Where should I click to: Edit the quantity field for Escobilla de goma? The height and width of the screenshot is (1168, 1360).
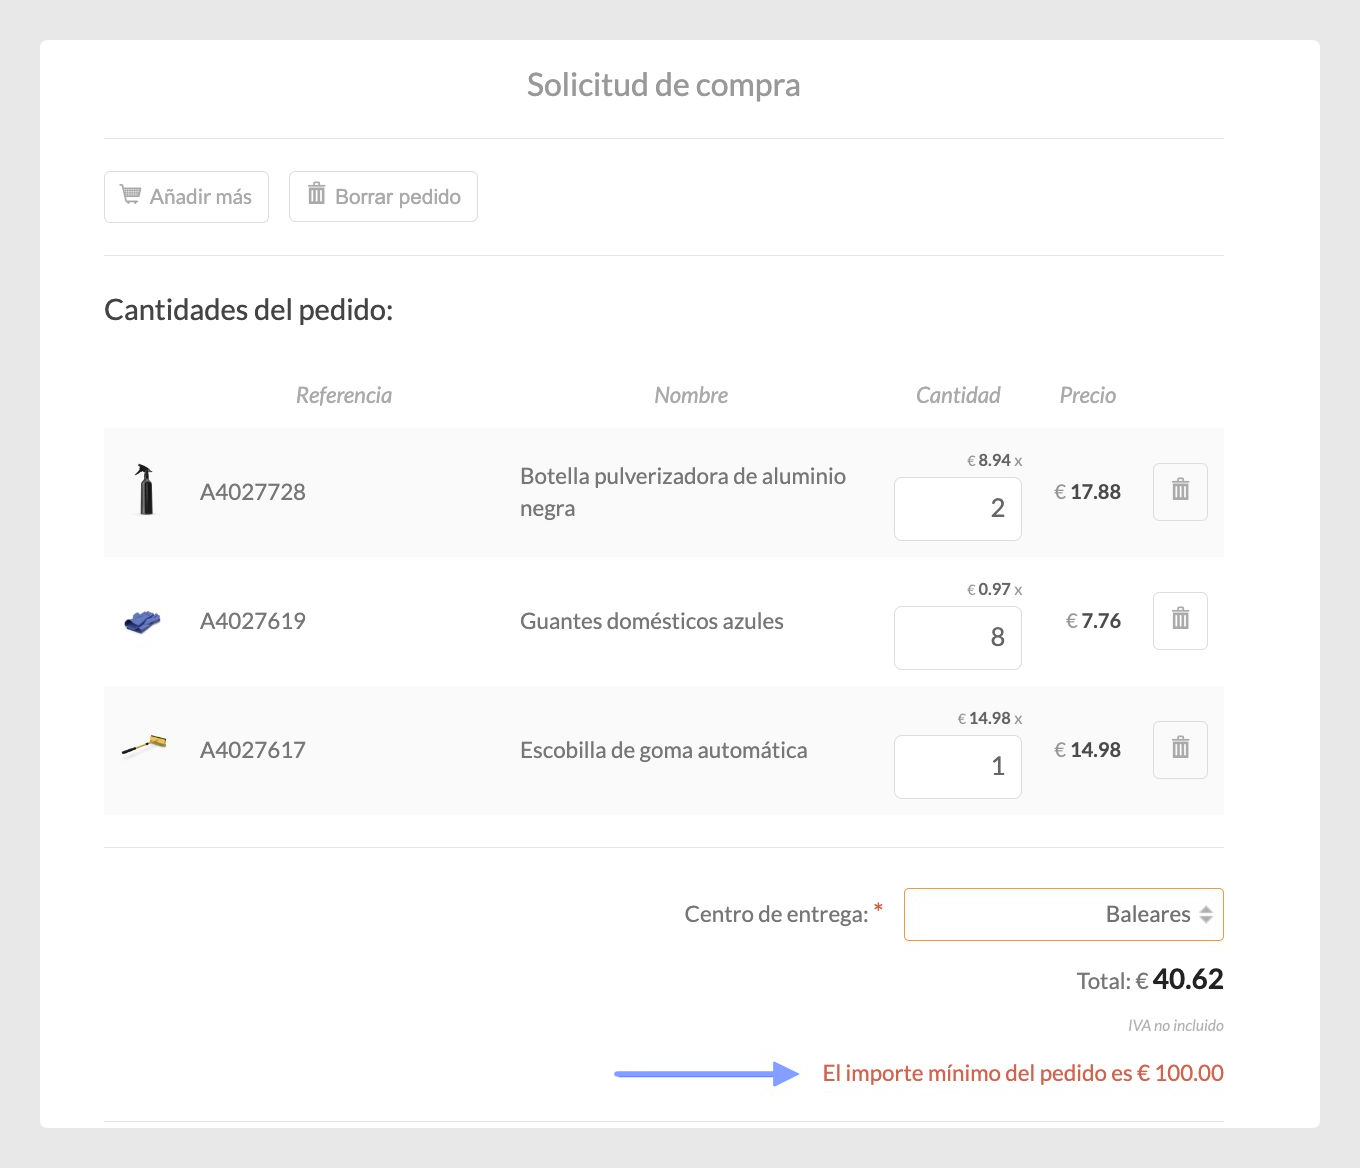click(x=957, y=766)
